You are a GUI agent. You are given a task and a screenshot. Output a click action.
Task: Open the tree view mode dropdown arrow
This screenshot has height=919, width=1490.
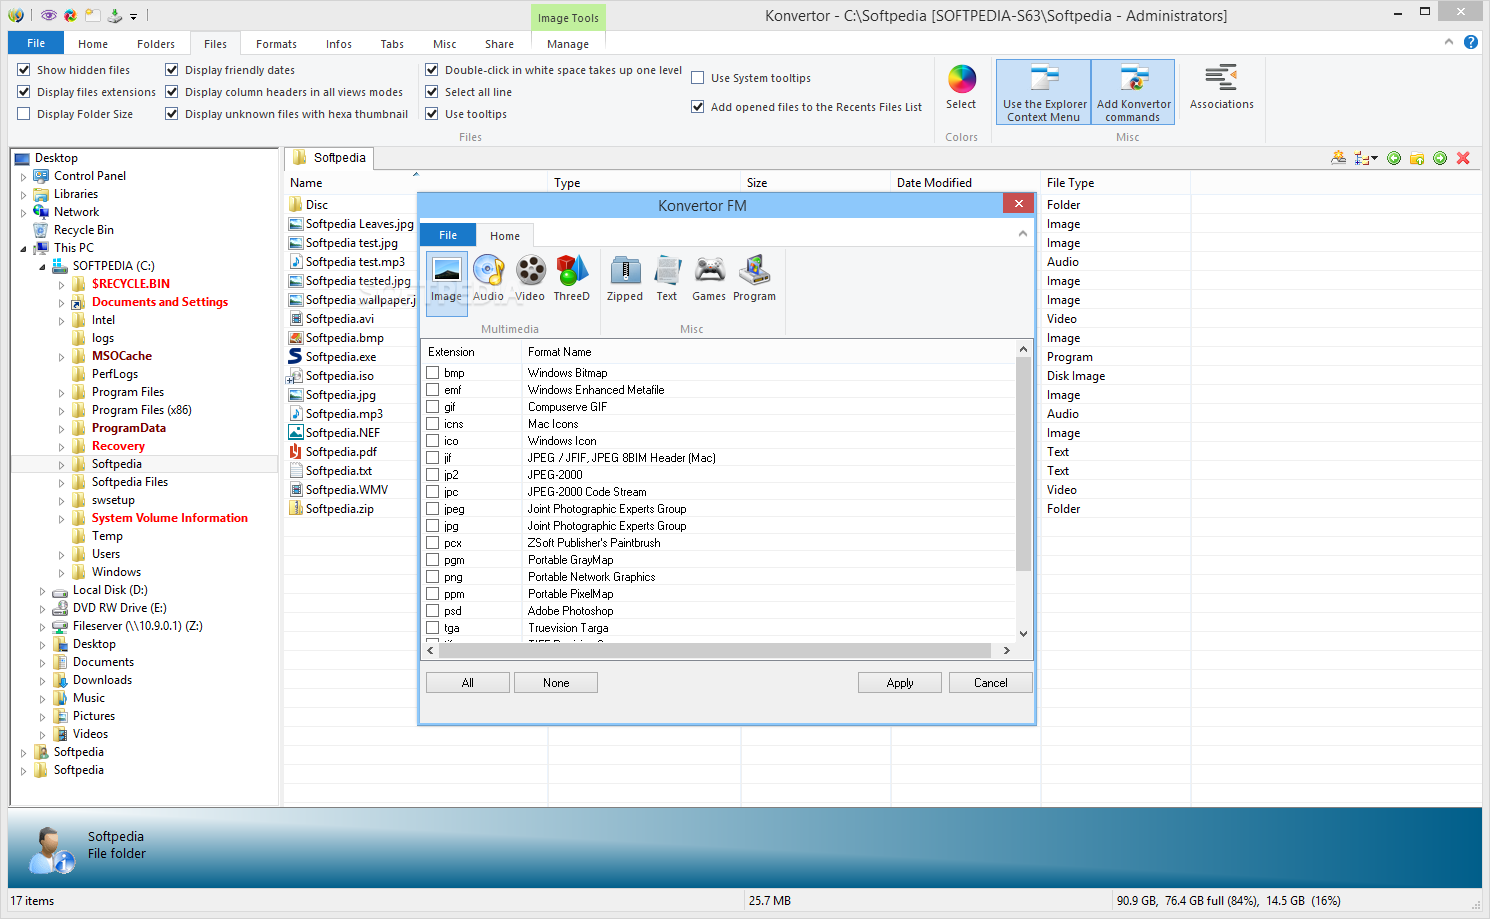(x=1375, y=158)
